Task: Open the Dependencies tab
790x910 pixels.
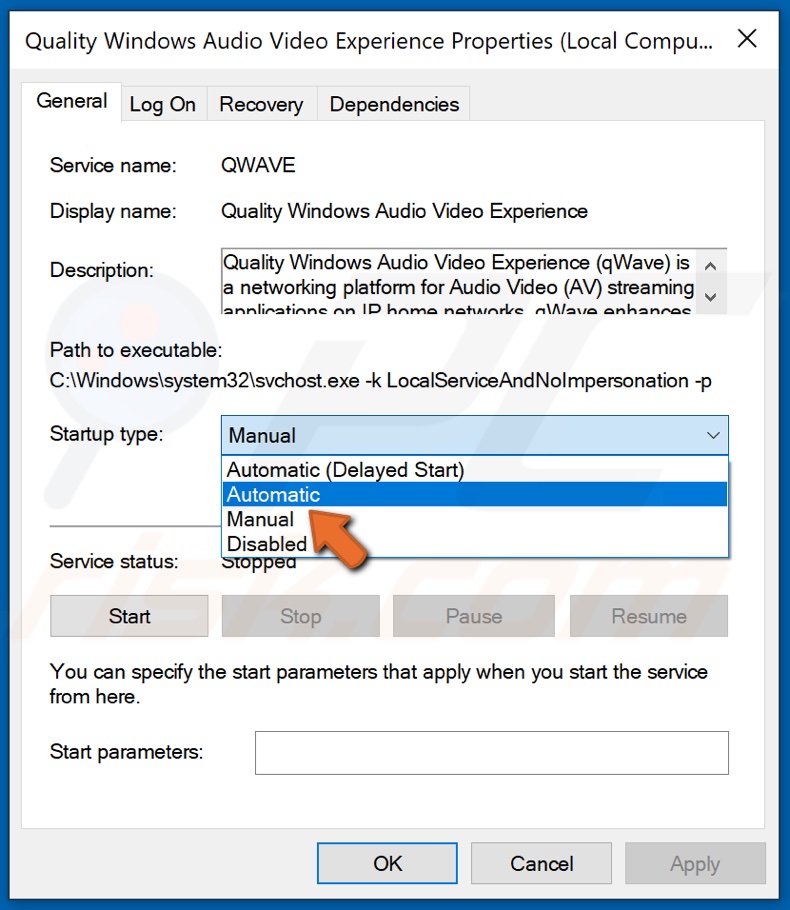Action: pos(394,104)
